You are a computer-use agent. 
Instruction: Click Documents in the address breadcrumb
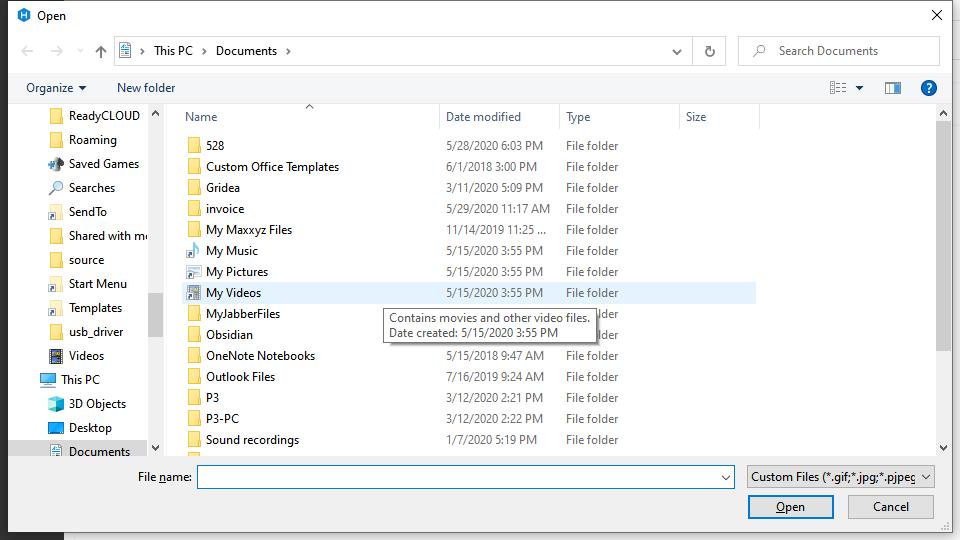point(246,51)
